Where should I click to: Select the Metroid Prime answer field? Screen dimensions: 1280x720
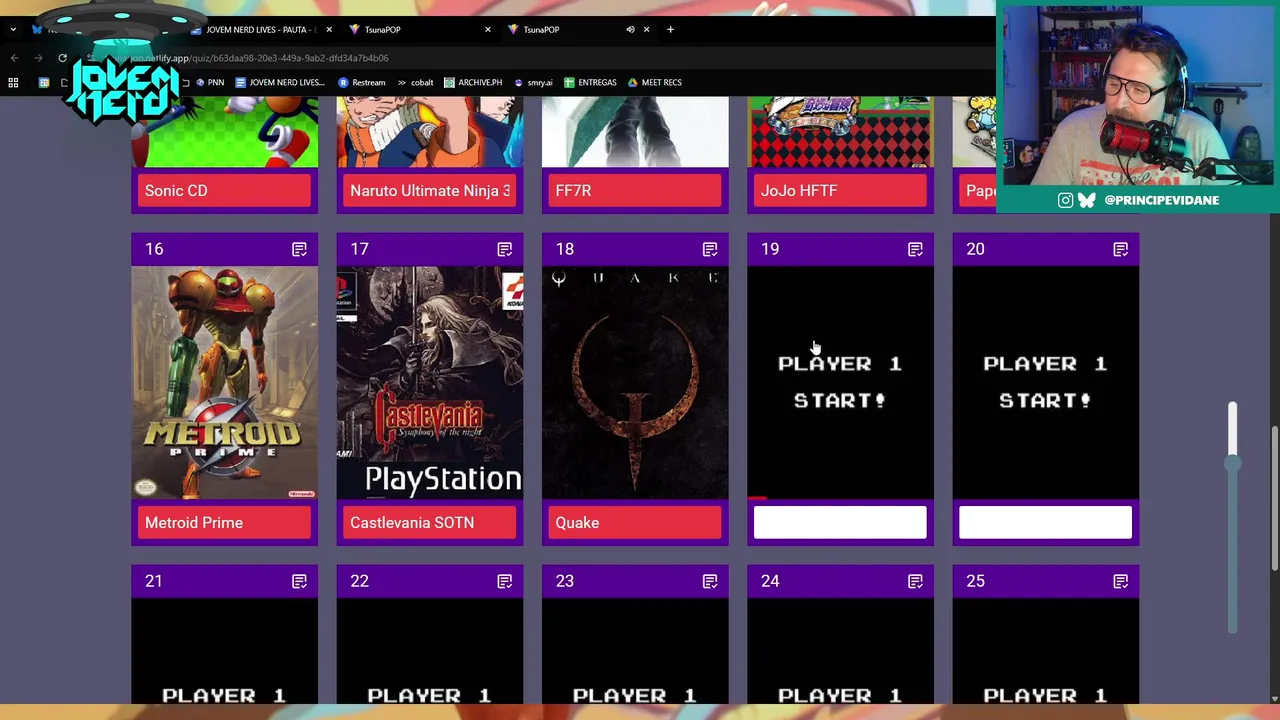pyautogui.click(x=224, y=522)
